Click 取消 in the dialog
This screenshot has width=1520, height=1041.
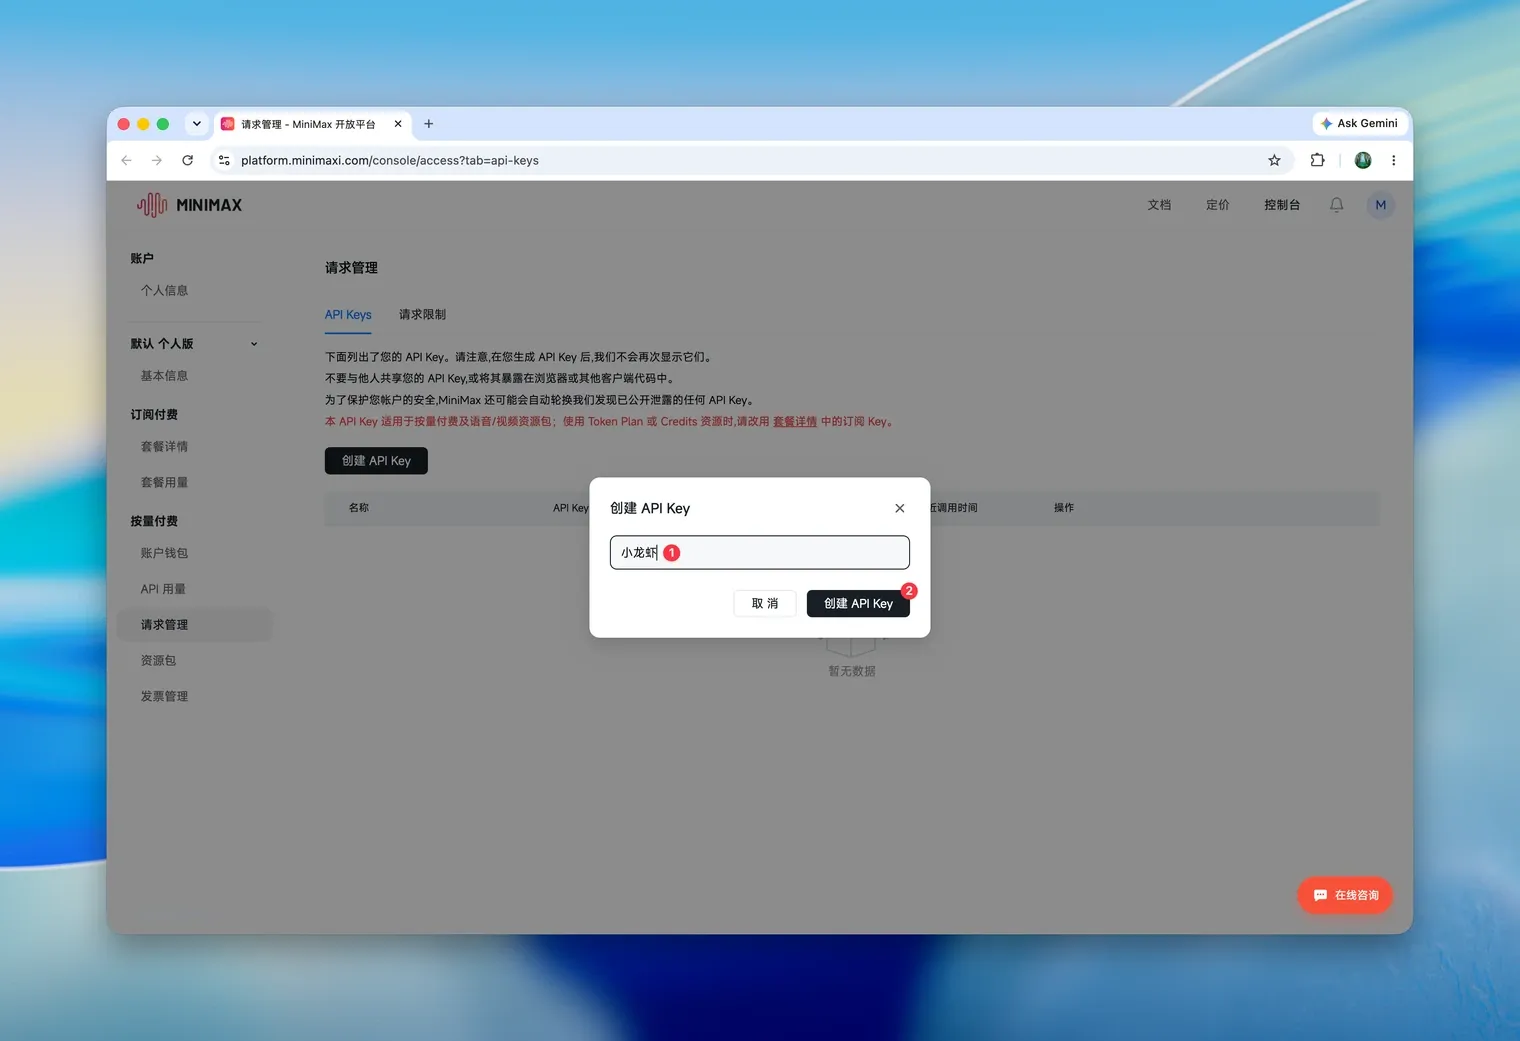(x=765, y=603)
